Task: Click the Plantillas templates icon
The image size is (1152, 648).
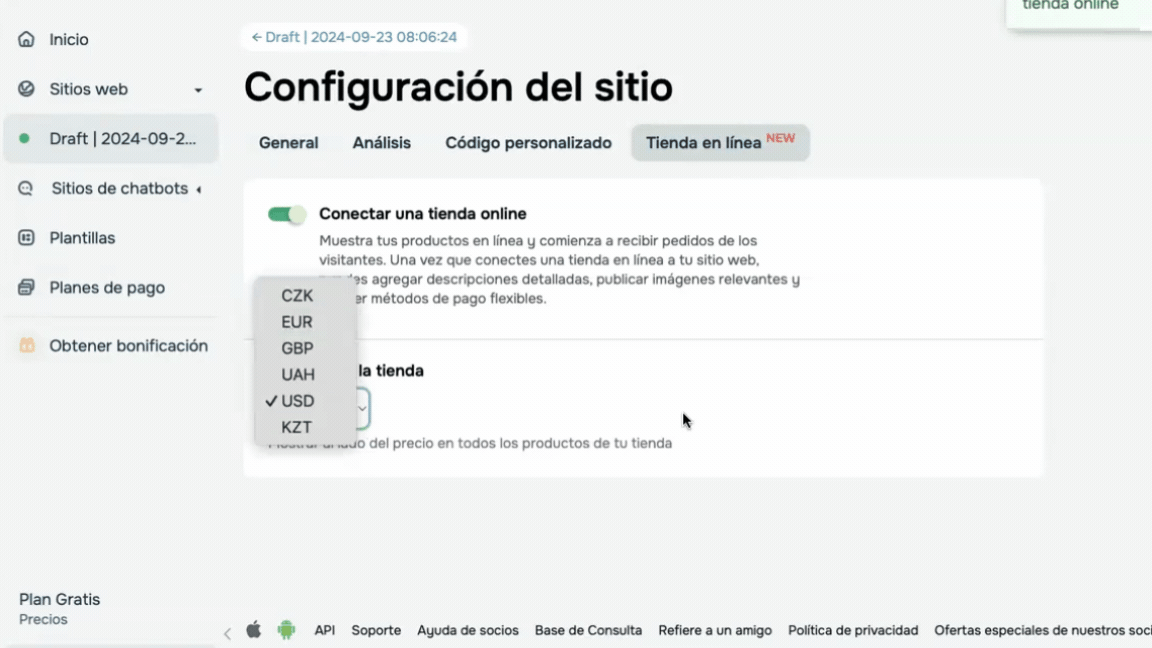Action: coord(26,238)
